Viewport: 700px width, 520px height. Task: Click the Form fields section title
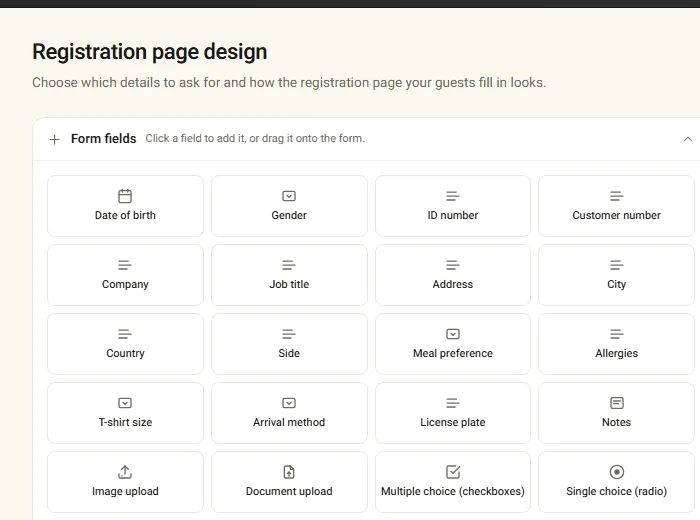pos(104,139)
